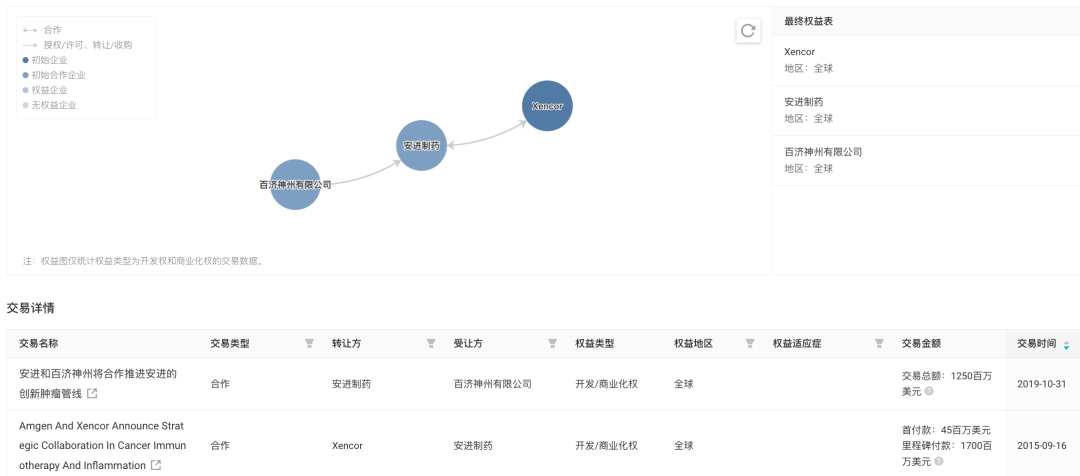
Task: Click 无权益企业 legend entry
Action: [x=50, y=105]
